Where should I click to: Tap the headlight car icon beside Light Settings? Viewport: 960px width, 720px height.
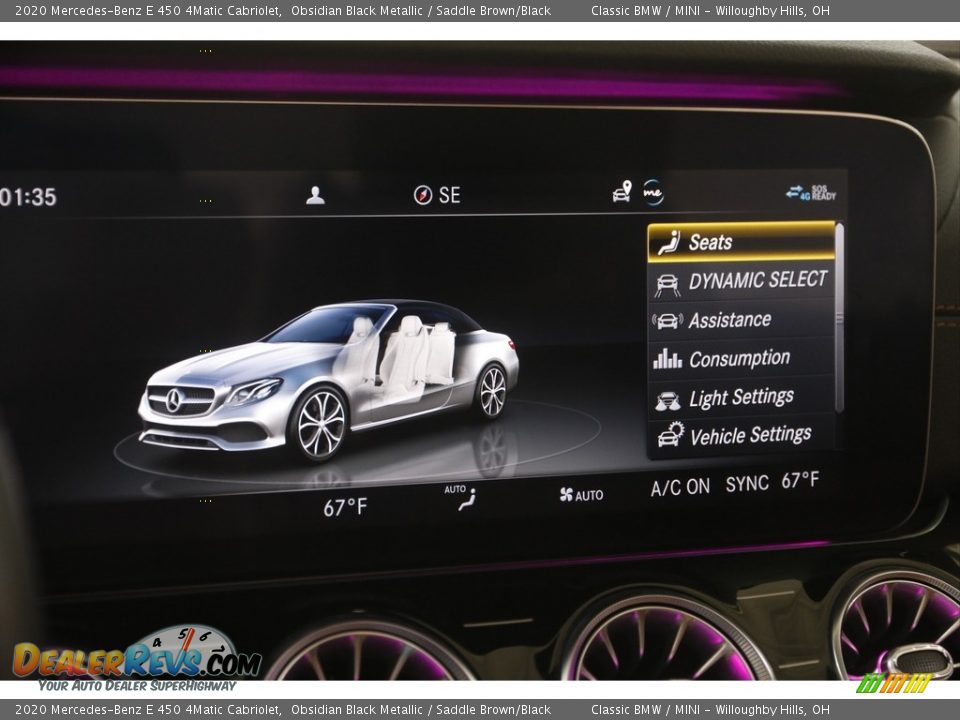pos(667,401)
